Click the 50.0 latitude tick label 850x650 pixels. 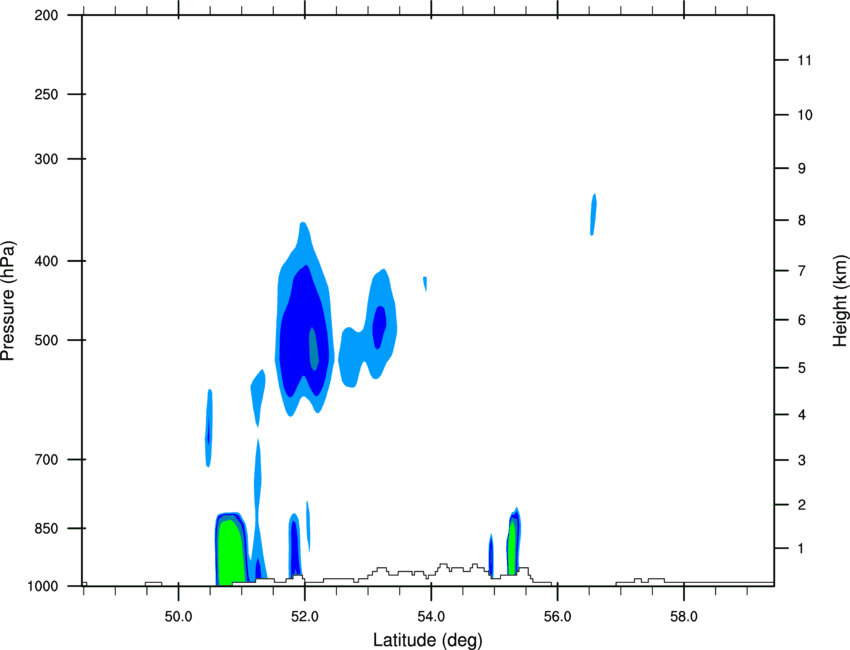[x=178, y=617]
